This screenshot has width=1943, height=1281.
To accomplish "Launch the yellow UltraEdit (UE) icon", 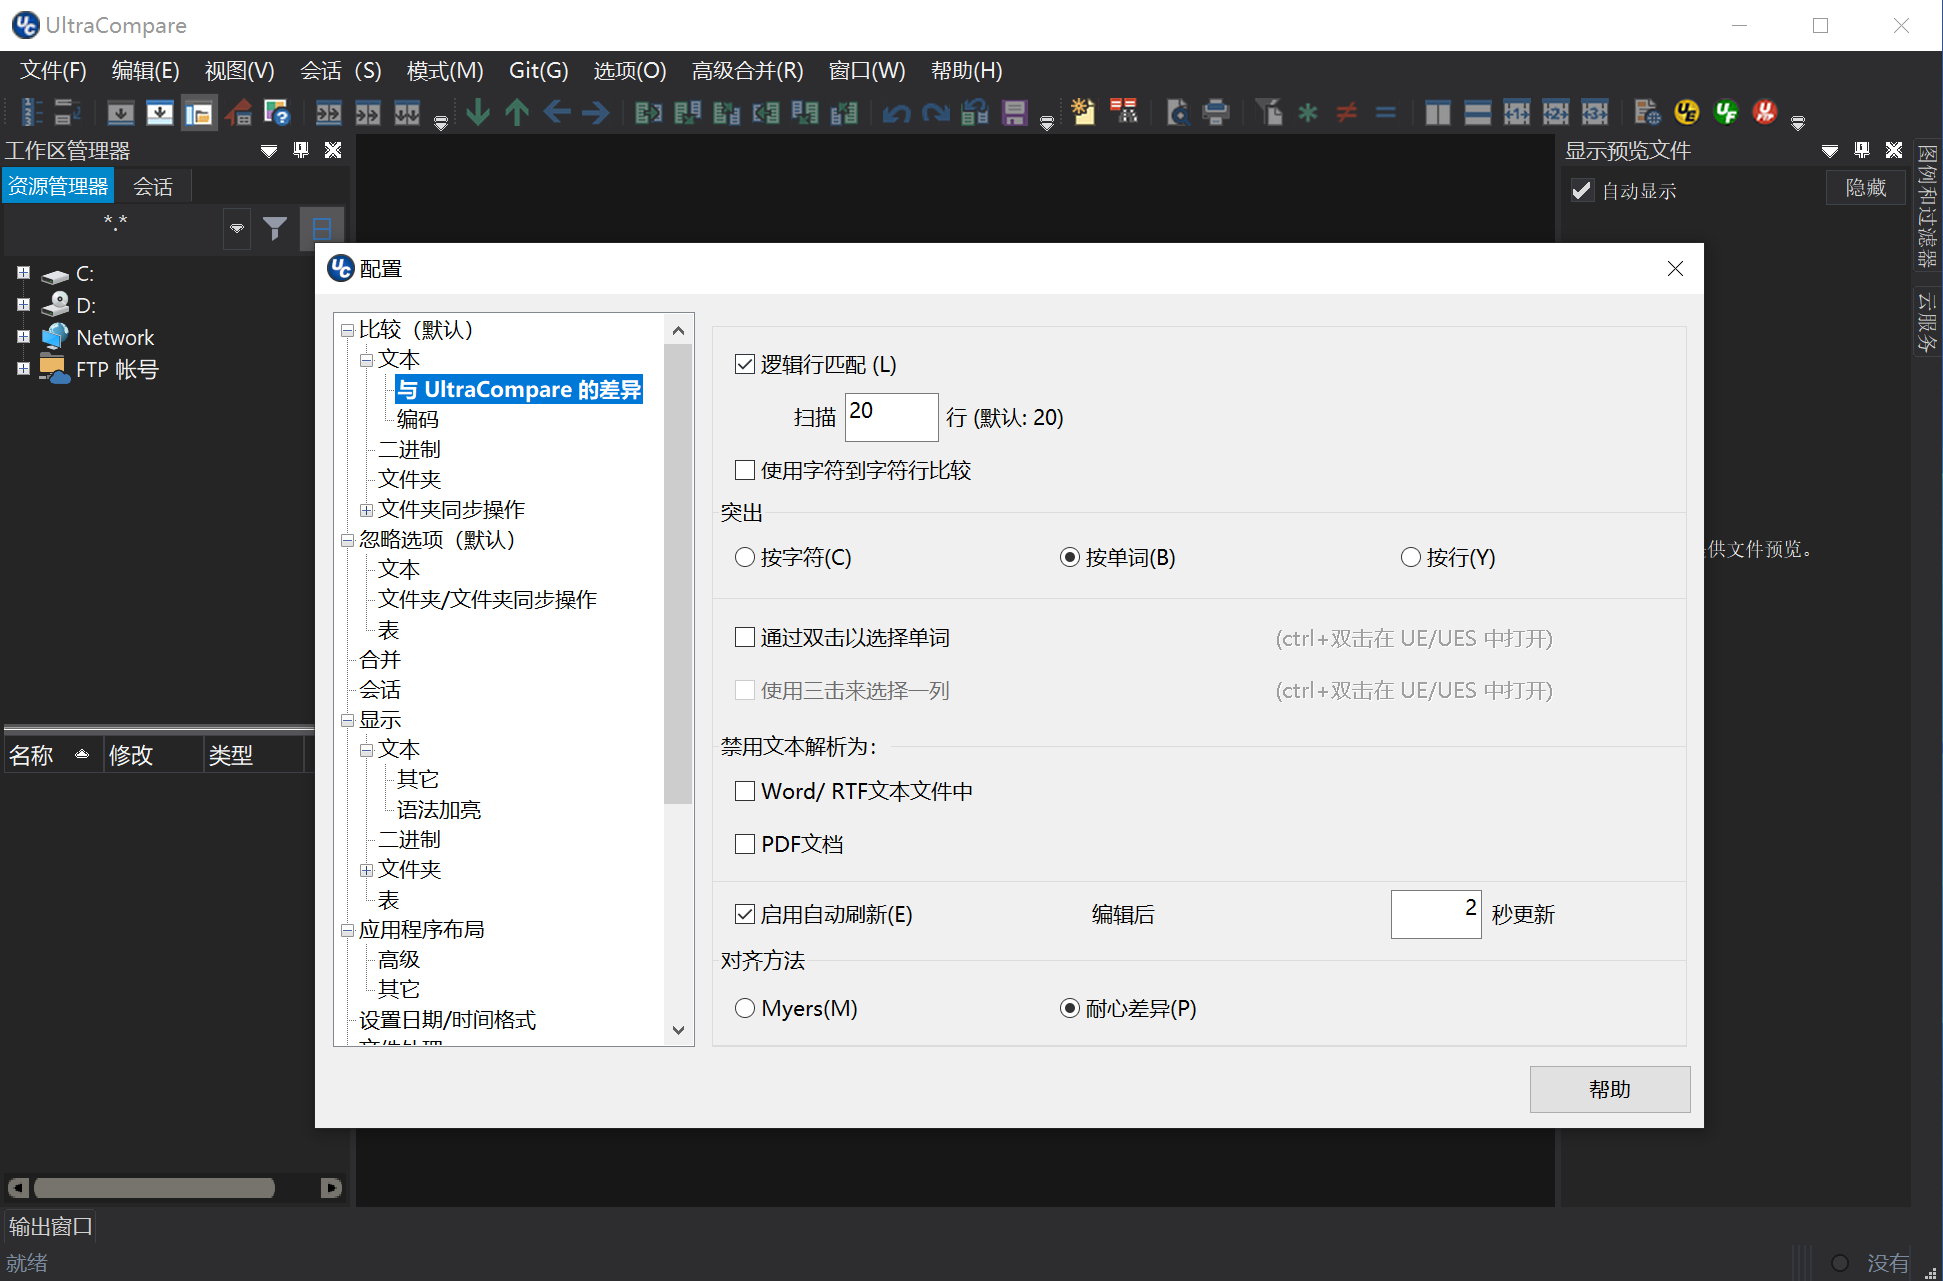I will [x=1686, y=112].
